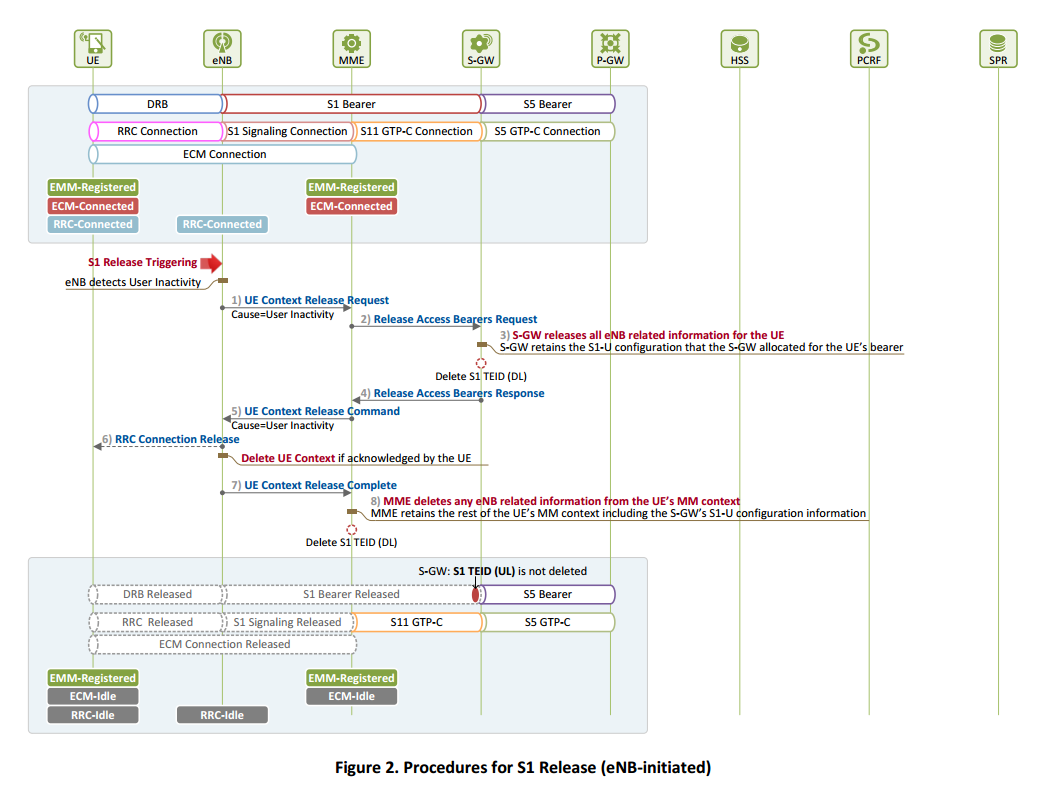This screenshot has height=801, width=1046.
Task: Click the RRC Connection Release message
Action: (176, 439)
